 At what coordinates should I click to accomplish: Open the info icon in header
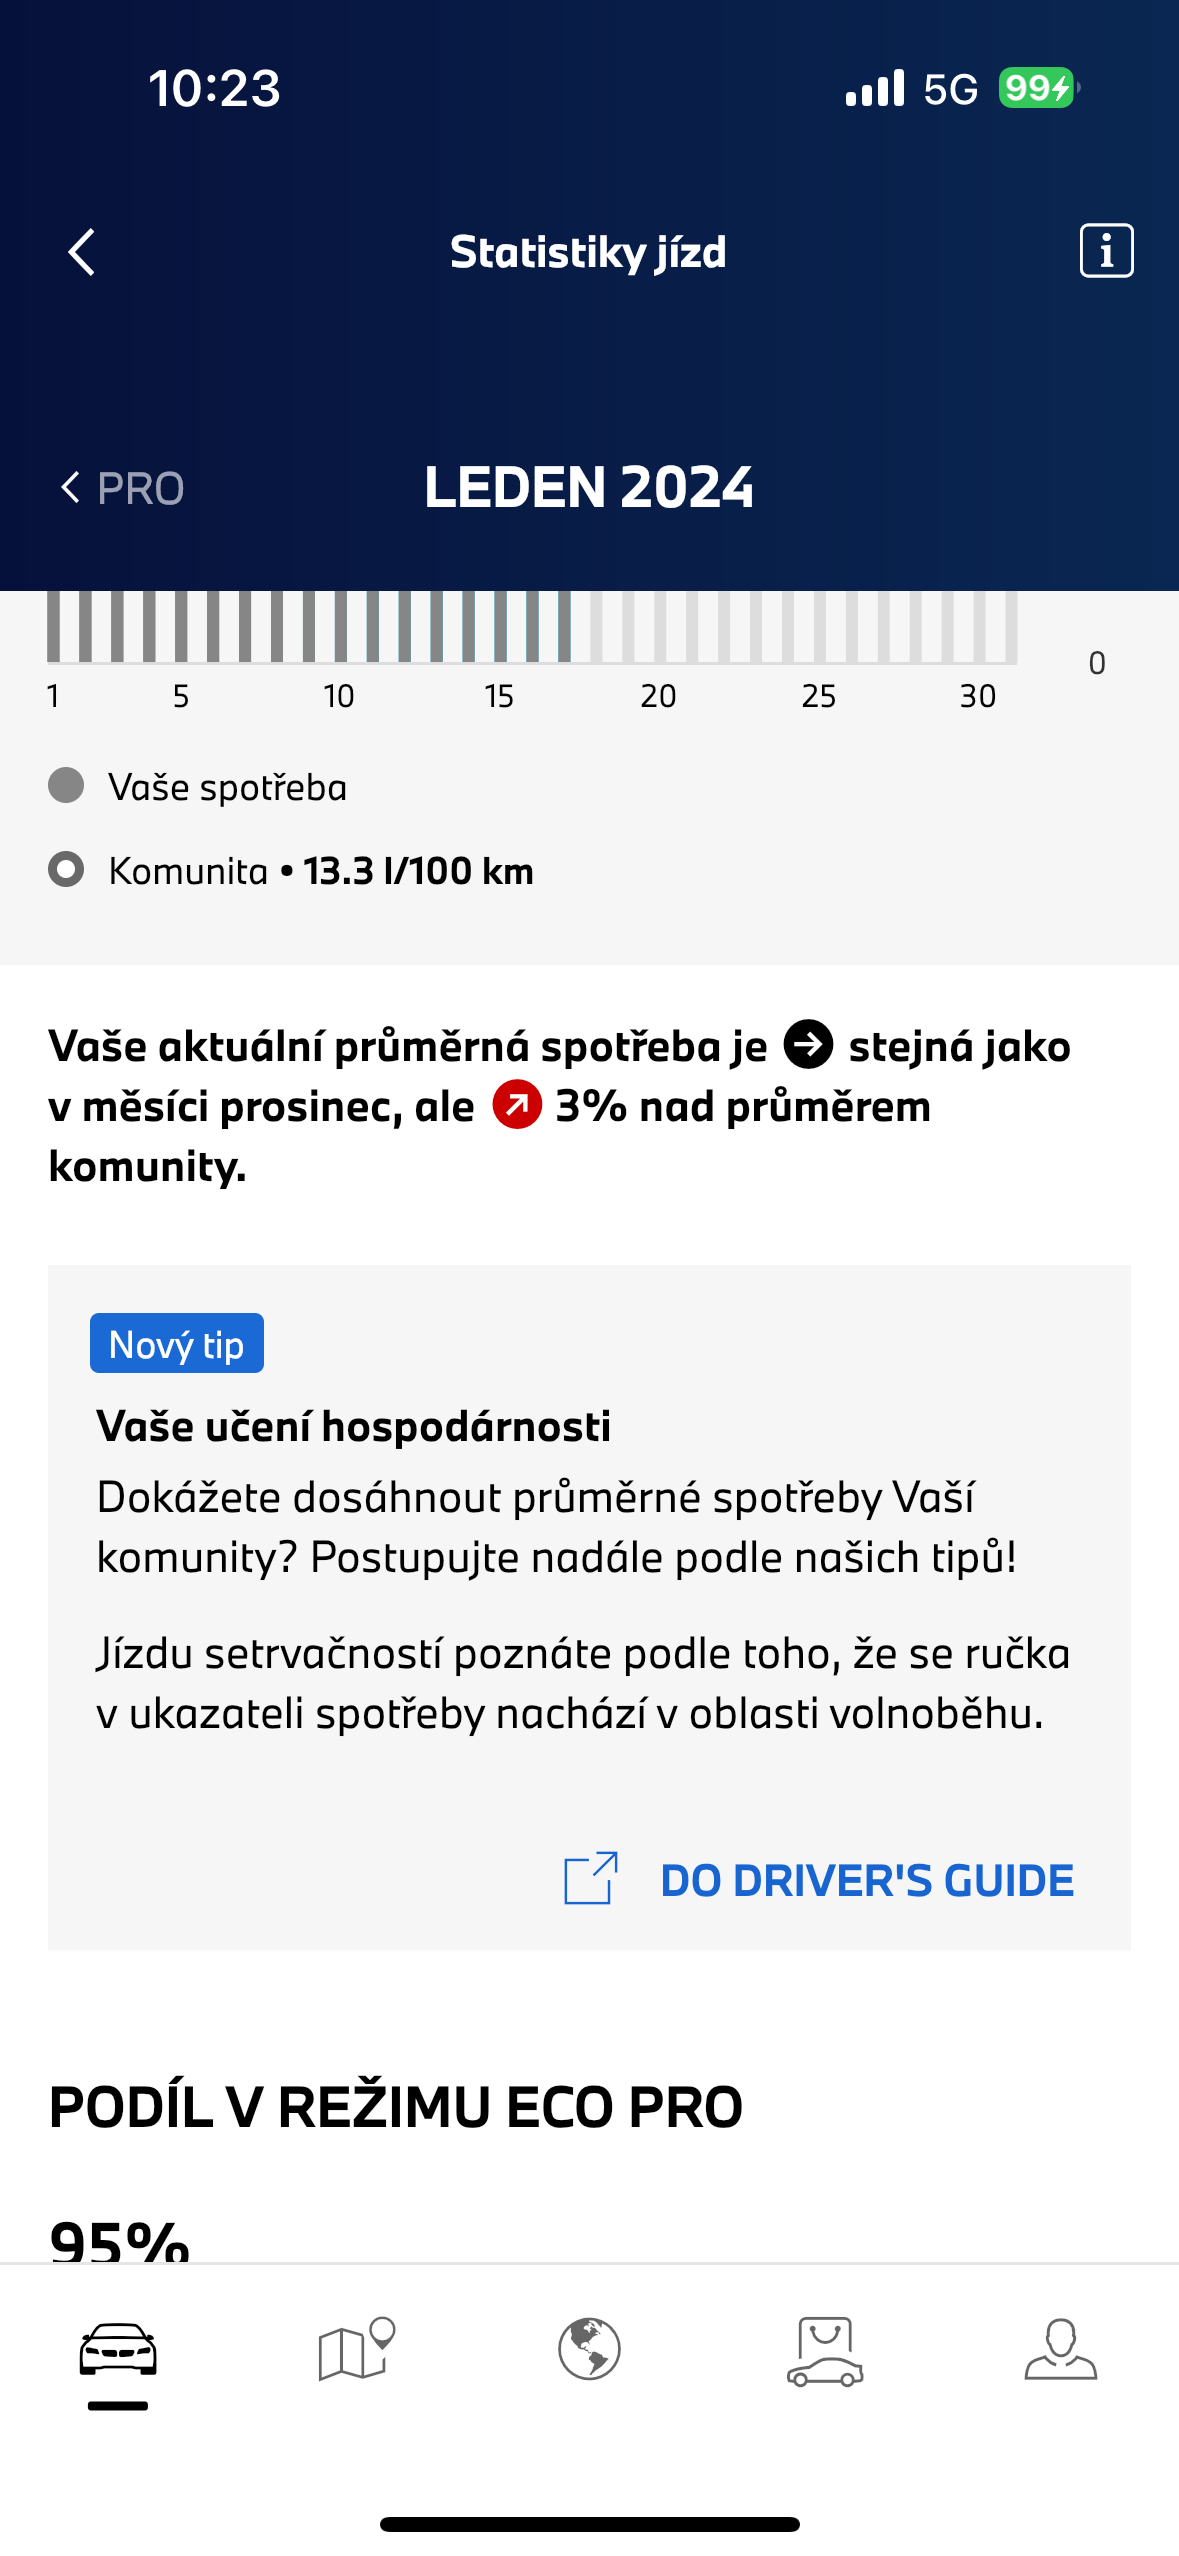pyautogui.click(x=1106, y=250)
